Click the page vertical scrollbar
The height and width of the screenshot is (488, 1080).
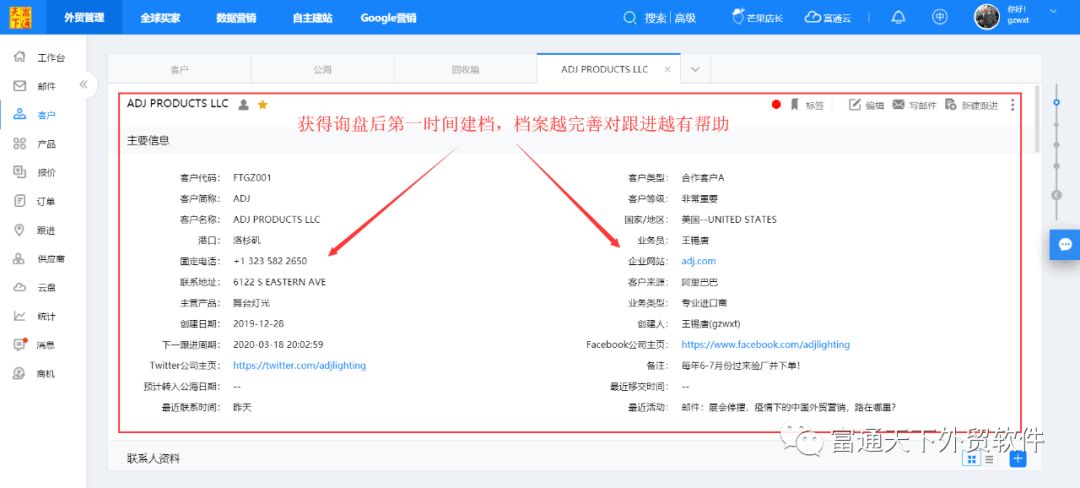point(1037,118)
